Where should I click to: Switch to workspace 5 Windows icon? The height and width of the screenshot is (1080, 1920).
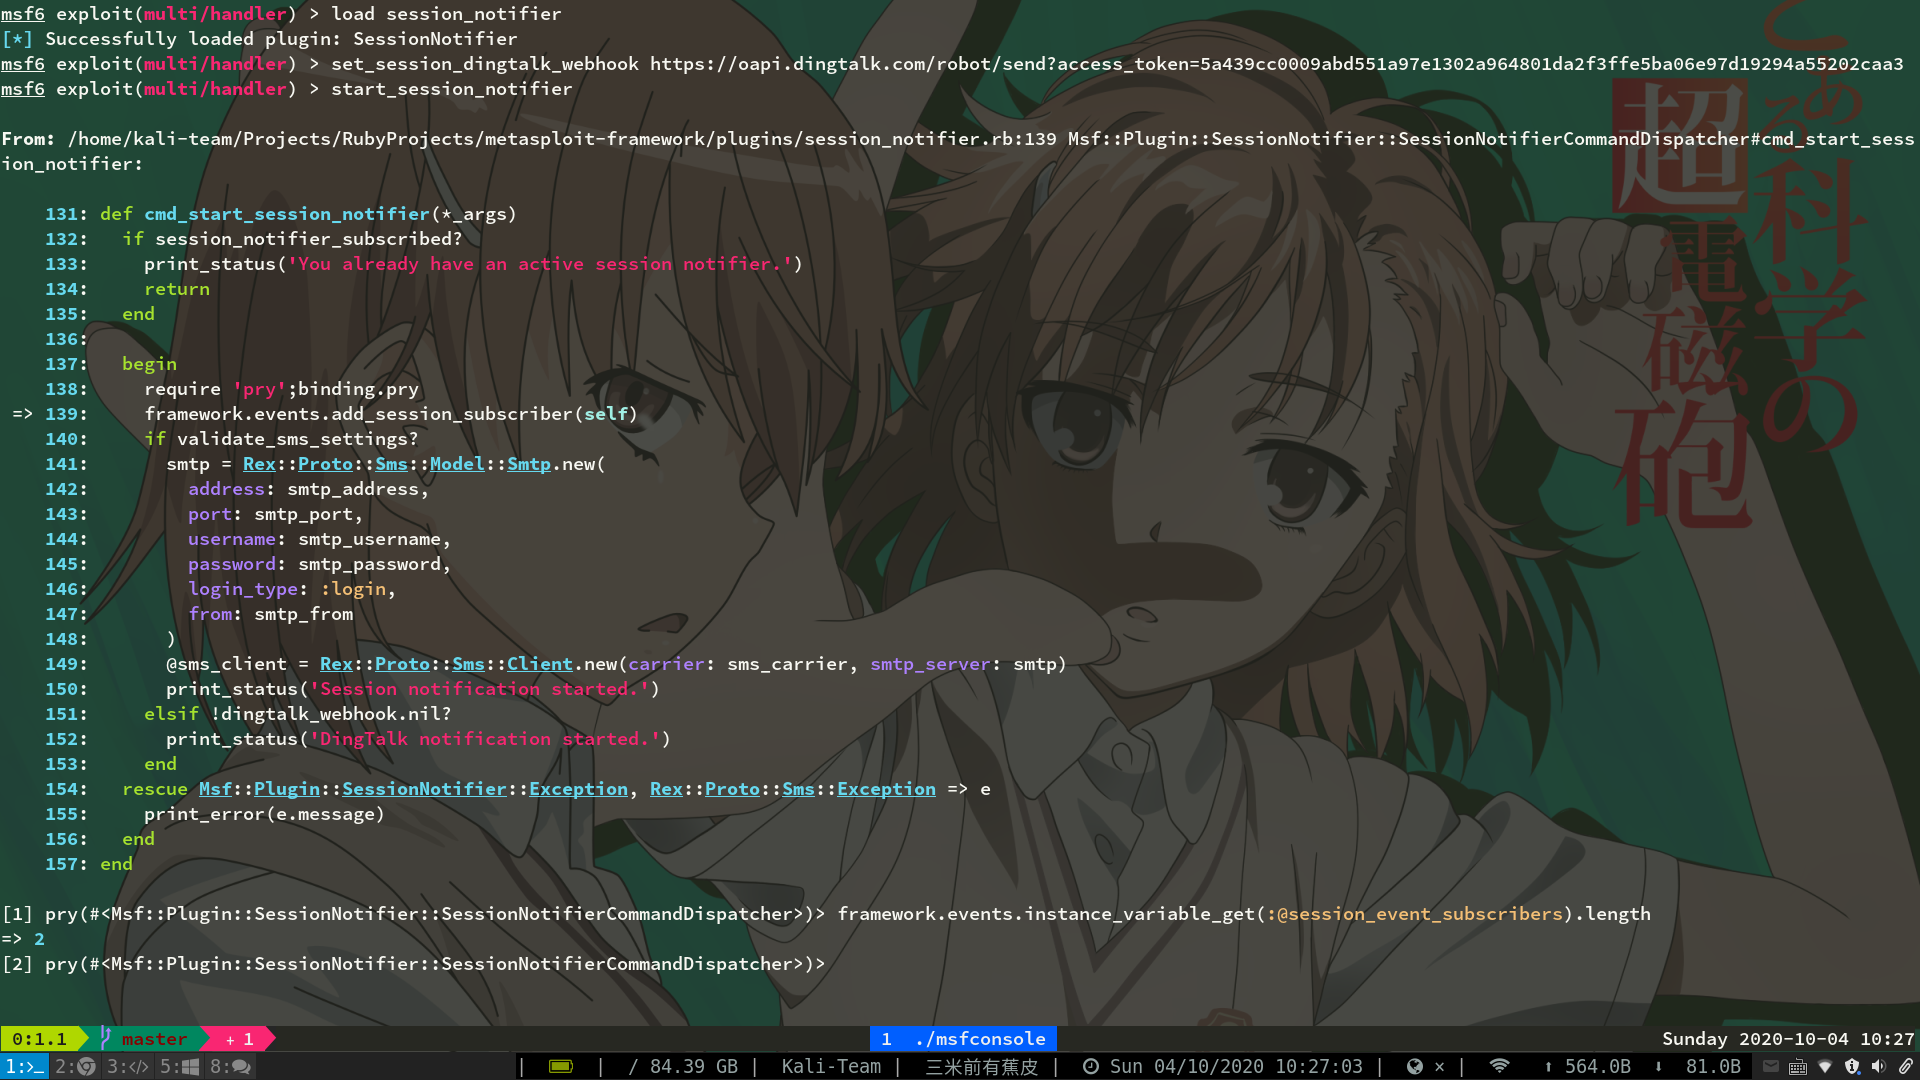tap(179, 1067)
